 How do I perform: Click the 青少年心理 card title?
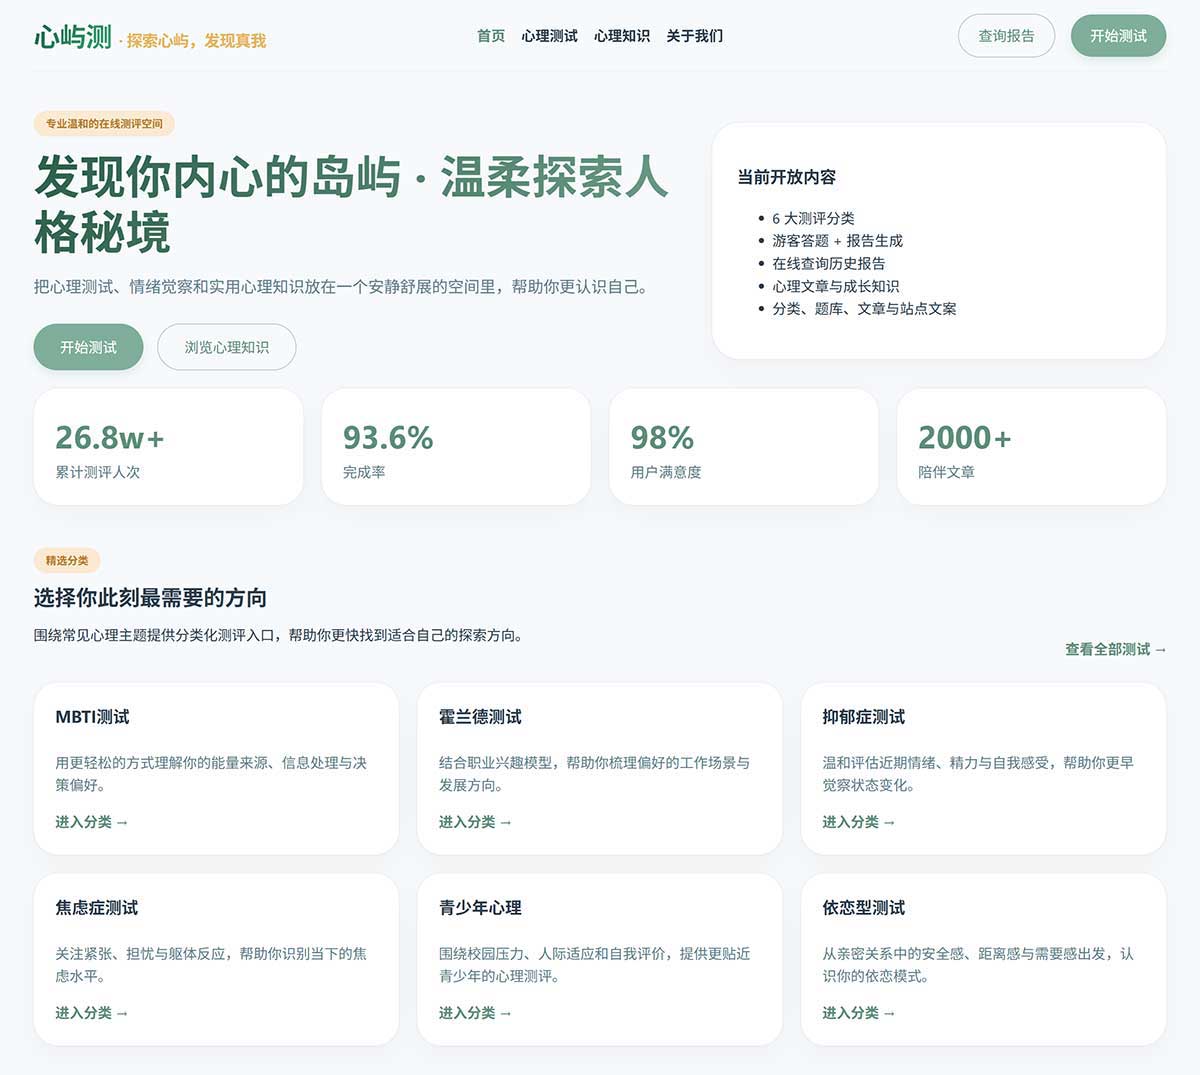pos(480,908)
